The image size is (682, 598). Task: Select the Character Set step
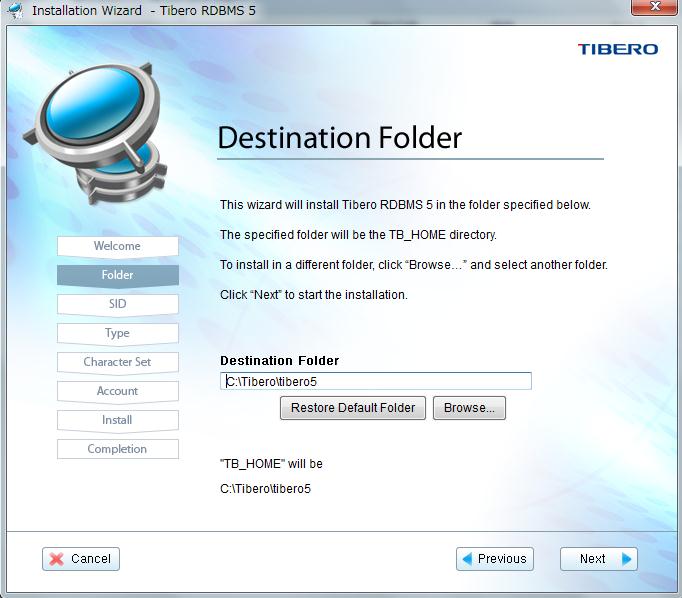tap(117, 362)
